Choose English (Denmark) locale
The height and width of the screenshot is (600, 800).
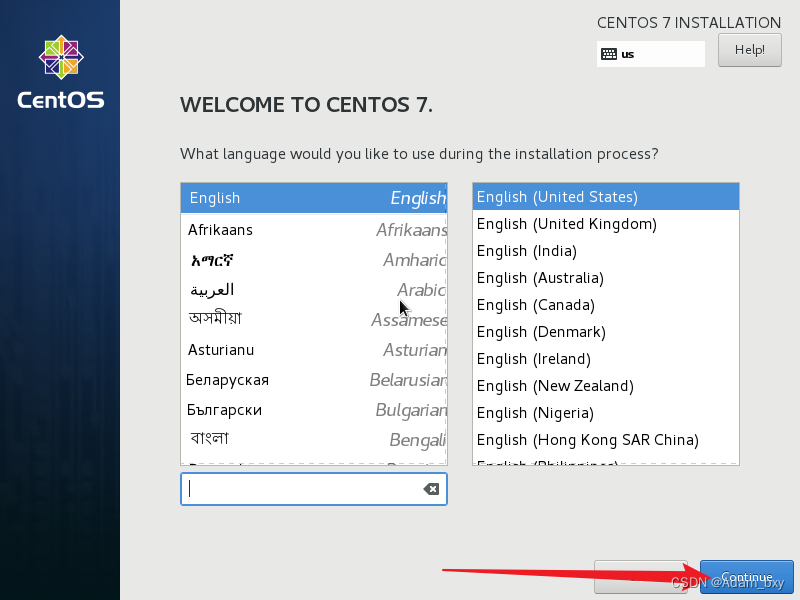pos(606,332)
